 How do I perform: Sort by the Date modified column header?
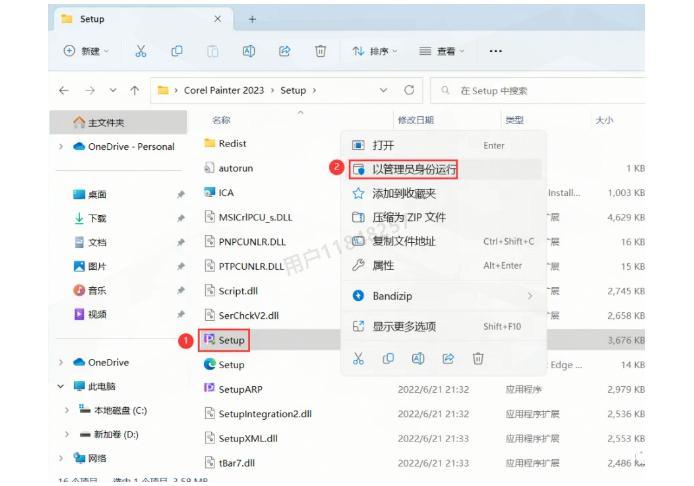[x=416, y=120]
